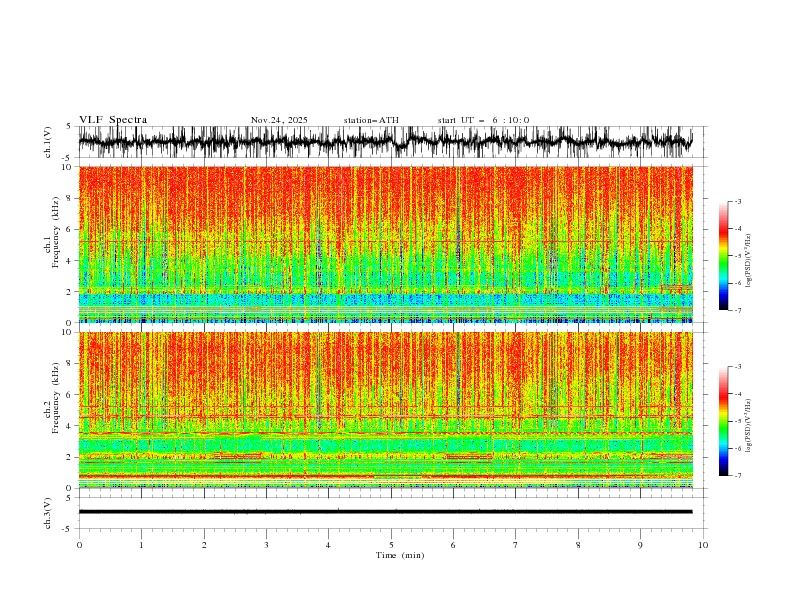792x612 pixels.
Task: Click the "Time (min)" axis title
Action: (400, 555)
